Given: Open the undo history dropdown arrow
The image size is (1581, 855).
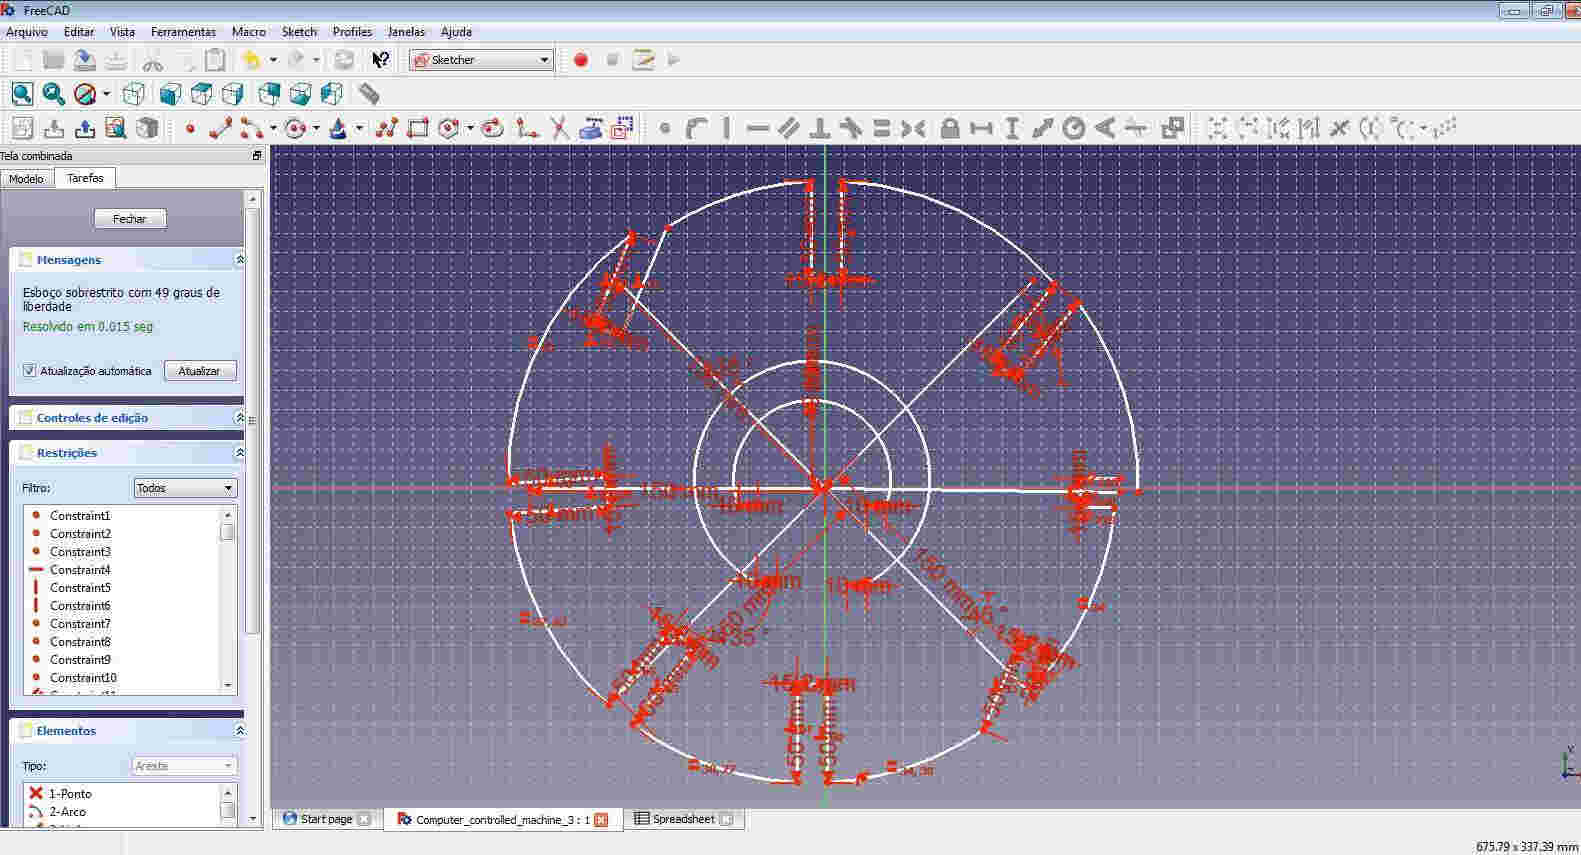Looking at the screenshot, I should coord(273,60).
